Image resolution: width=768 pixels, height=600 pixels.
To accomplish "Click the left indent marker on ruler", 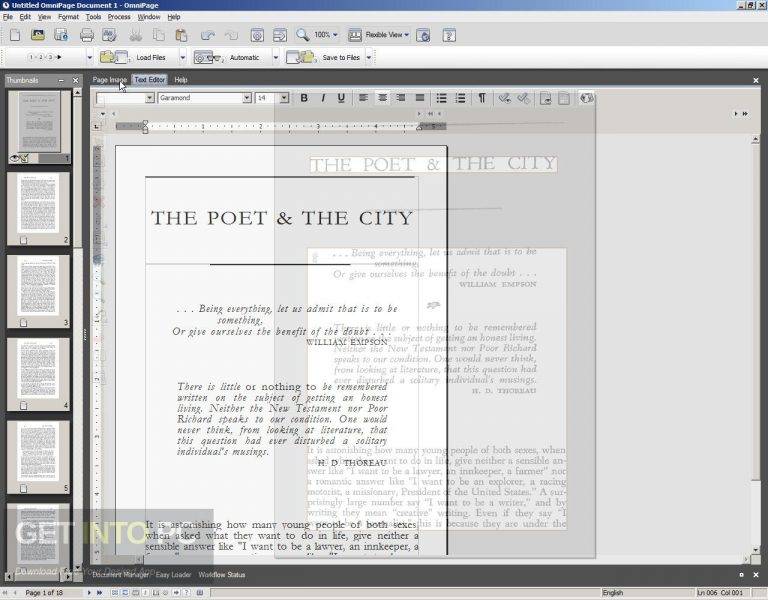I will [x=145, y=127].
